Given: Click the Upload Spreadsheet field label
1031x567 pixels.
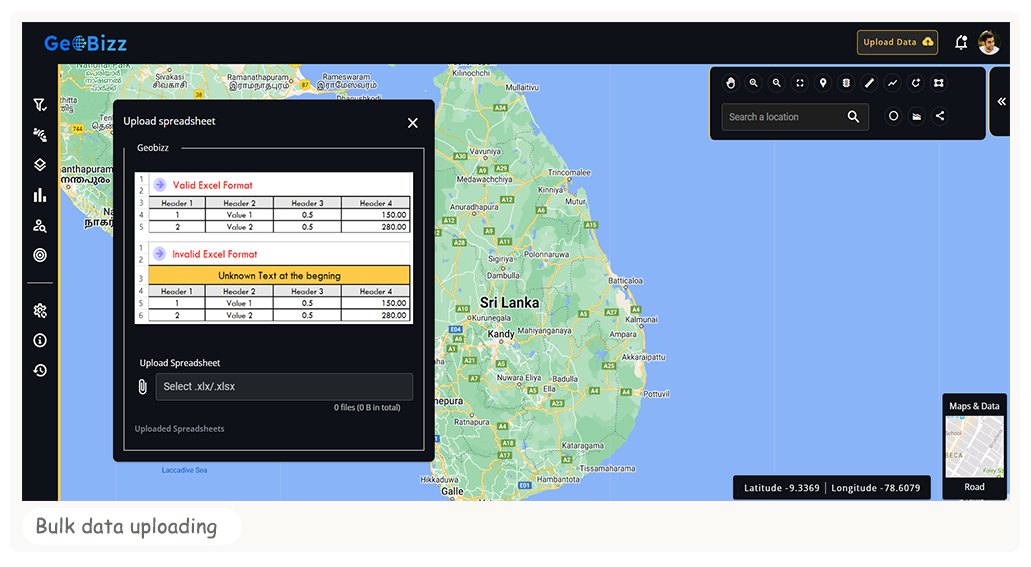Looking at the screenshot, I should (180, 363).
